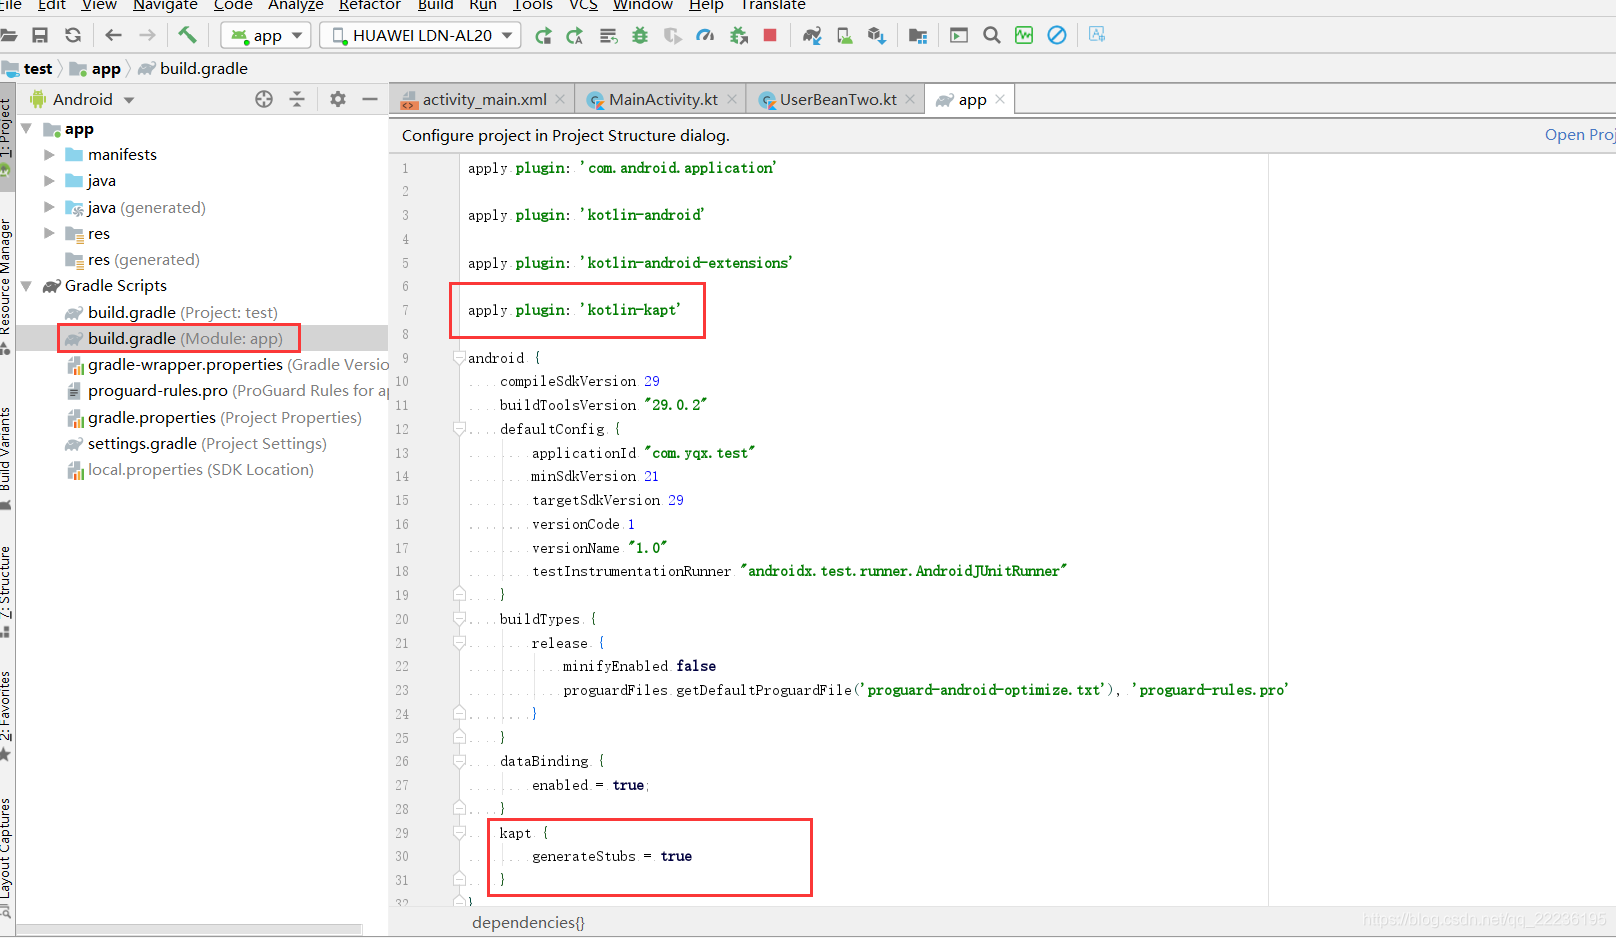Image resolution: width=1616 pixels, height=938 pixels.
Task: Click the Search Everywhere magnifier icon
Action: 992,36
